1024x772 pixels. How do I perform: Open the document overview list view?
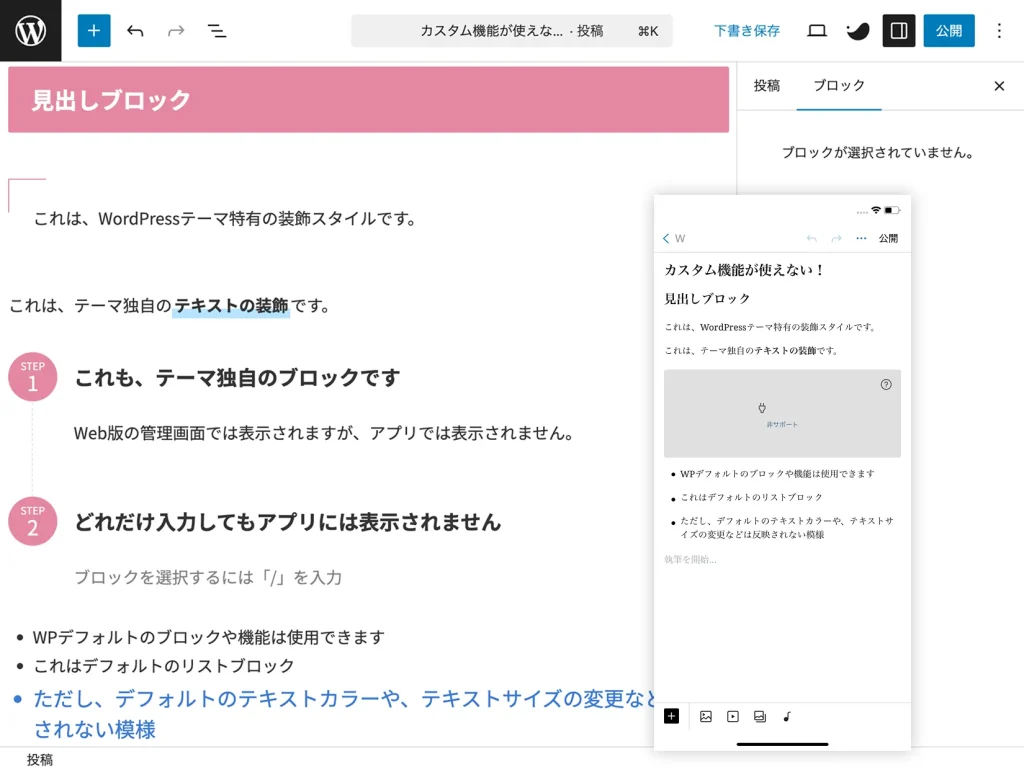[217, 31]
